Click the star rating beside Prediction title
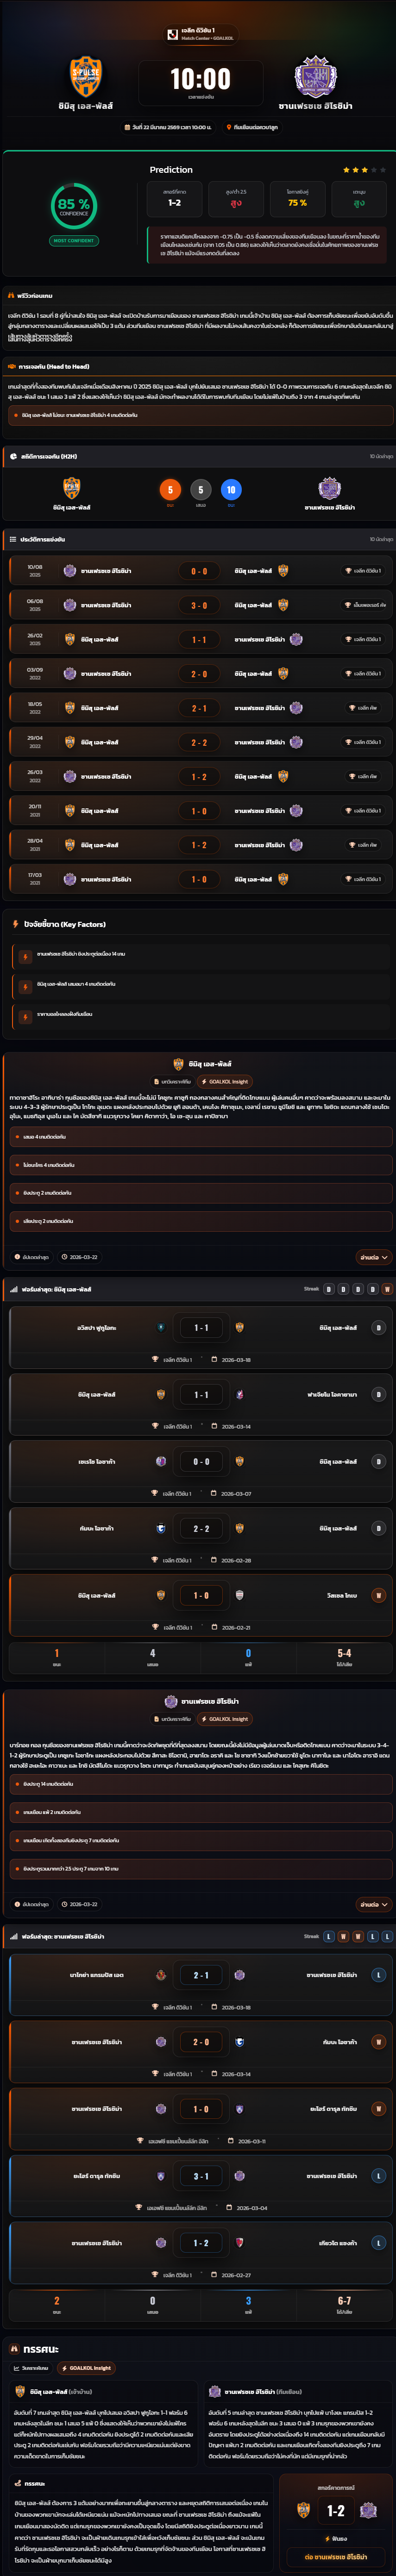396x2576 pixels. [364, 170]
